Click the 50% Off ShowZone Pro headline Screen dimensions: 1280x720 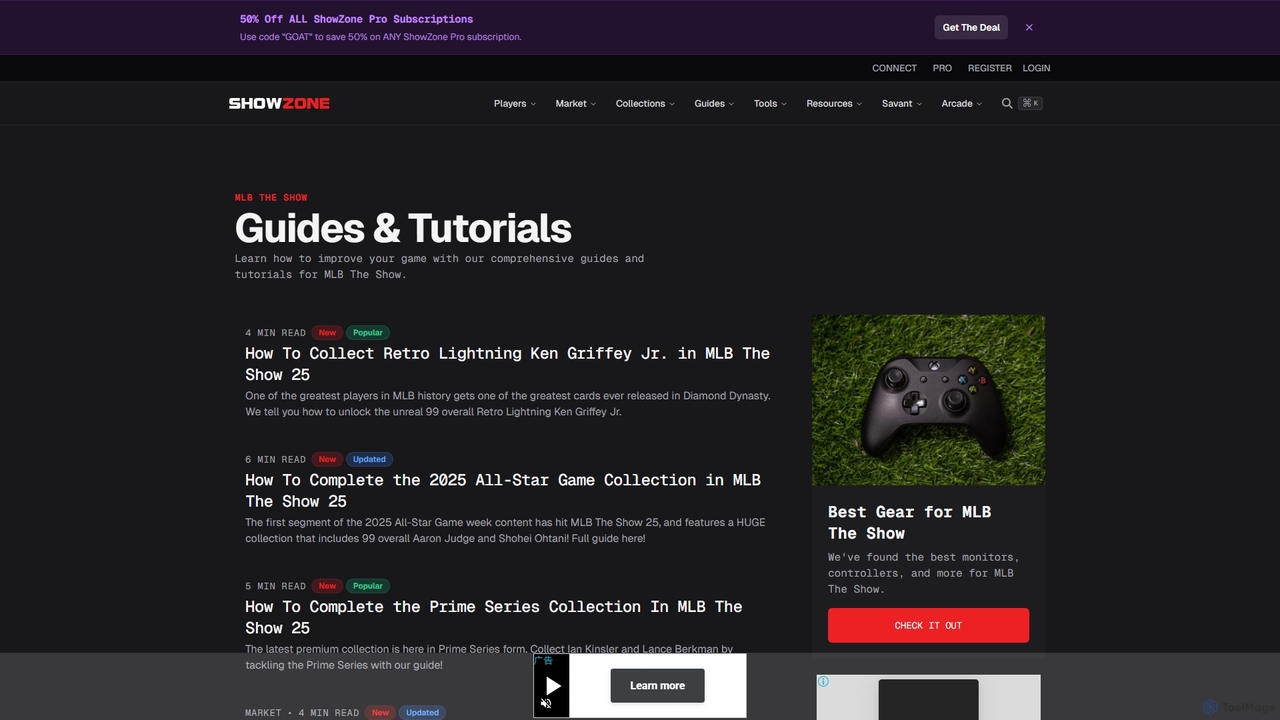(356, 19)
